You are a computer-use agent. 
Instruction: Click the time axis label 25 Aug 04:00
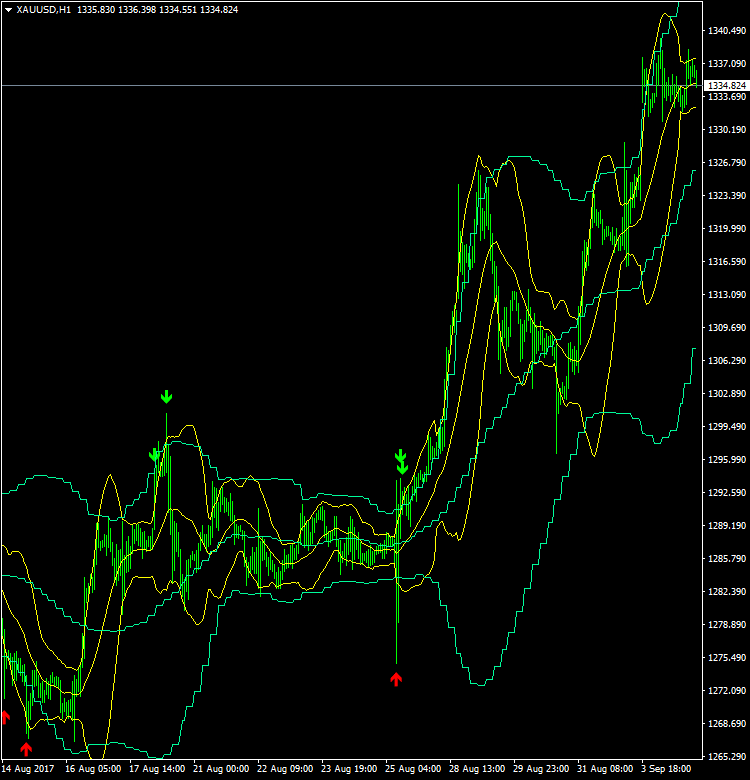(413, 769)
